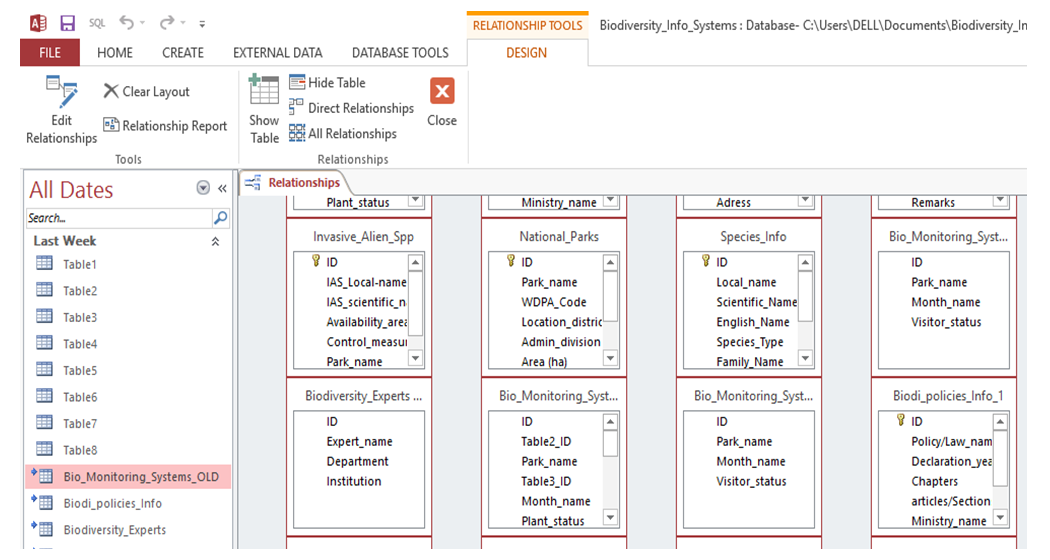
Task: Open the Relationship Report
Action: point(165,126)
